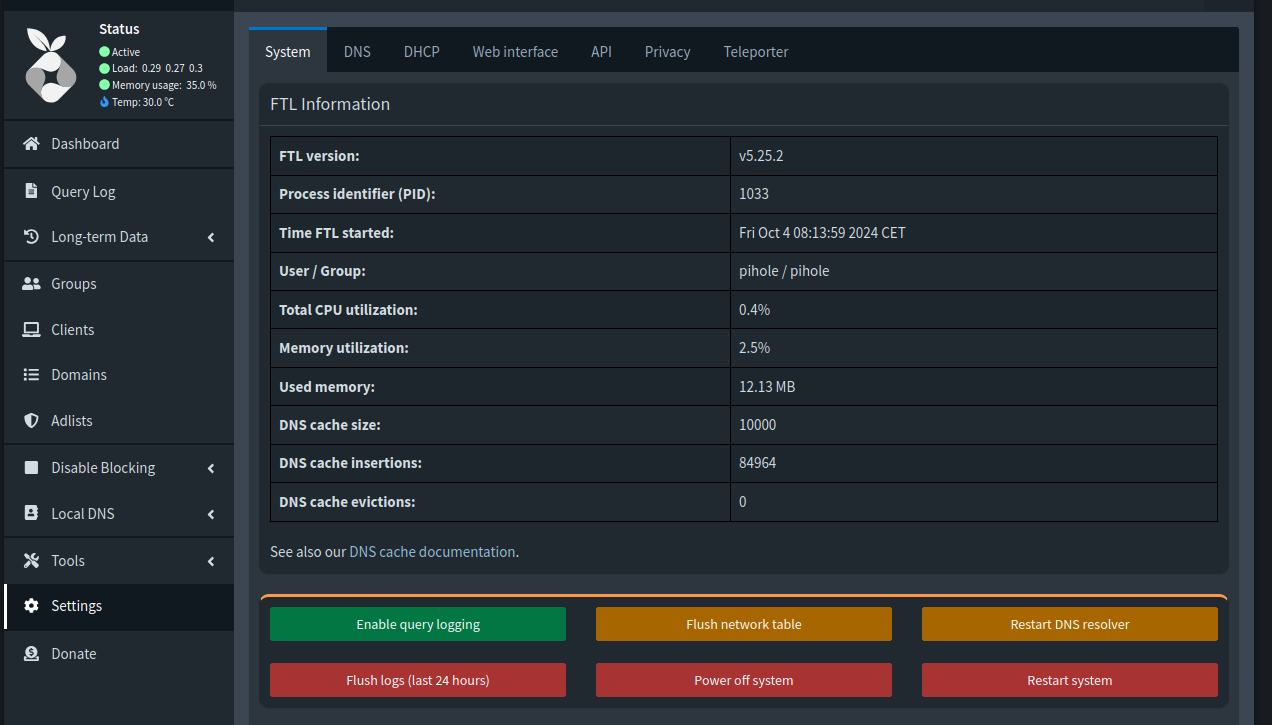The width and height of the screenshot is (1272, 725).
Task: Show the Teleporter tab
Action: click(756, 51)
